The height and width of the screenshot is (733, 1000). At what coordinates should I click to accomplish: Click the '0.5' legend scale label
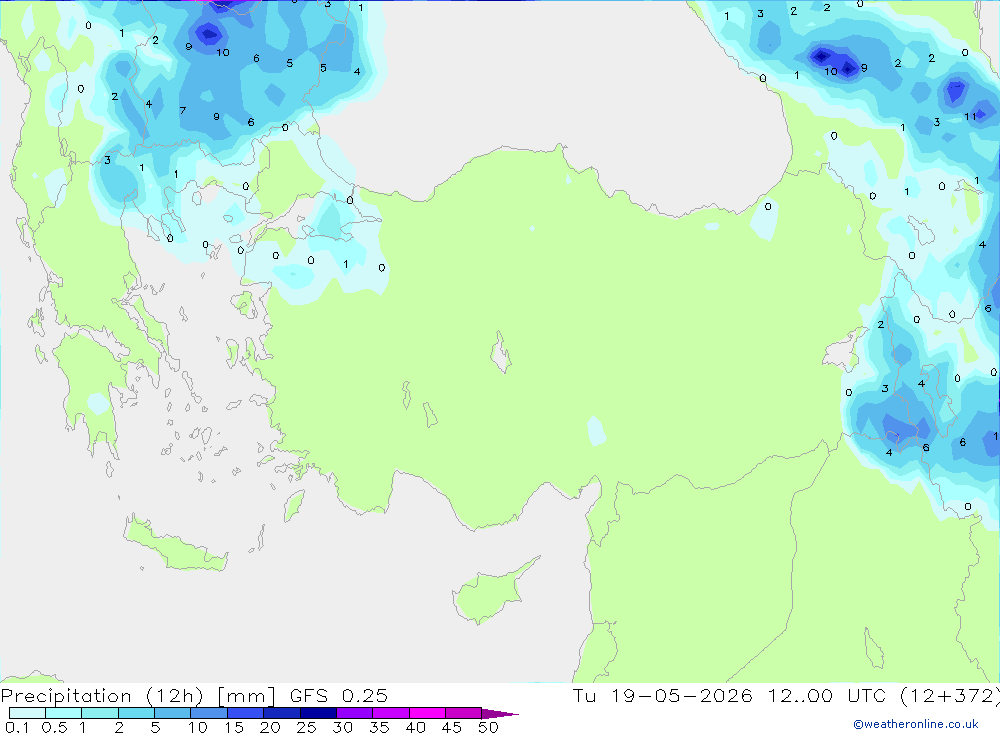[54, 727]
